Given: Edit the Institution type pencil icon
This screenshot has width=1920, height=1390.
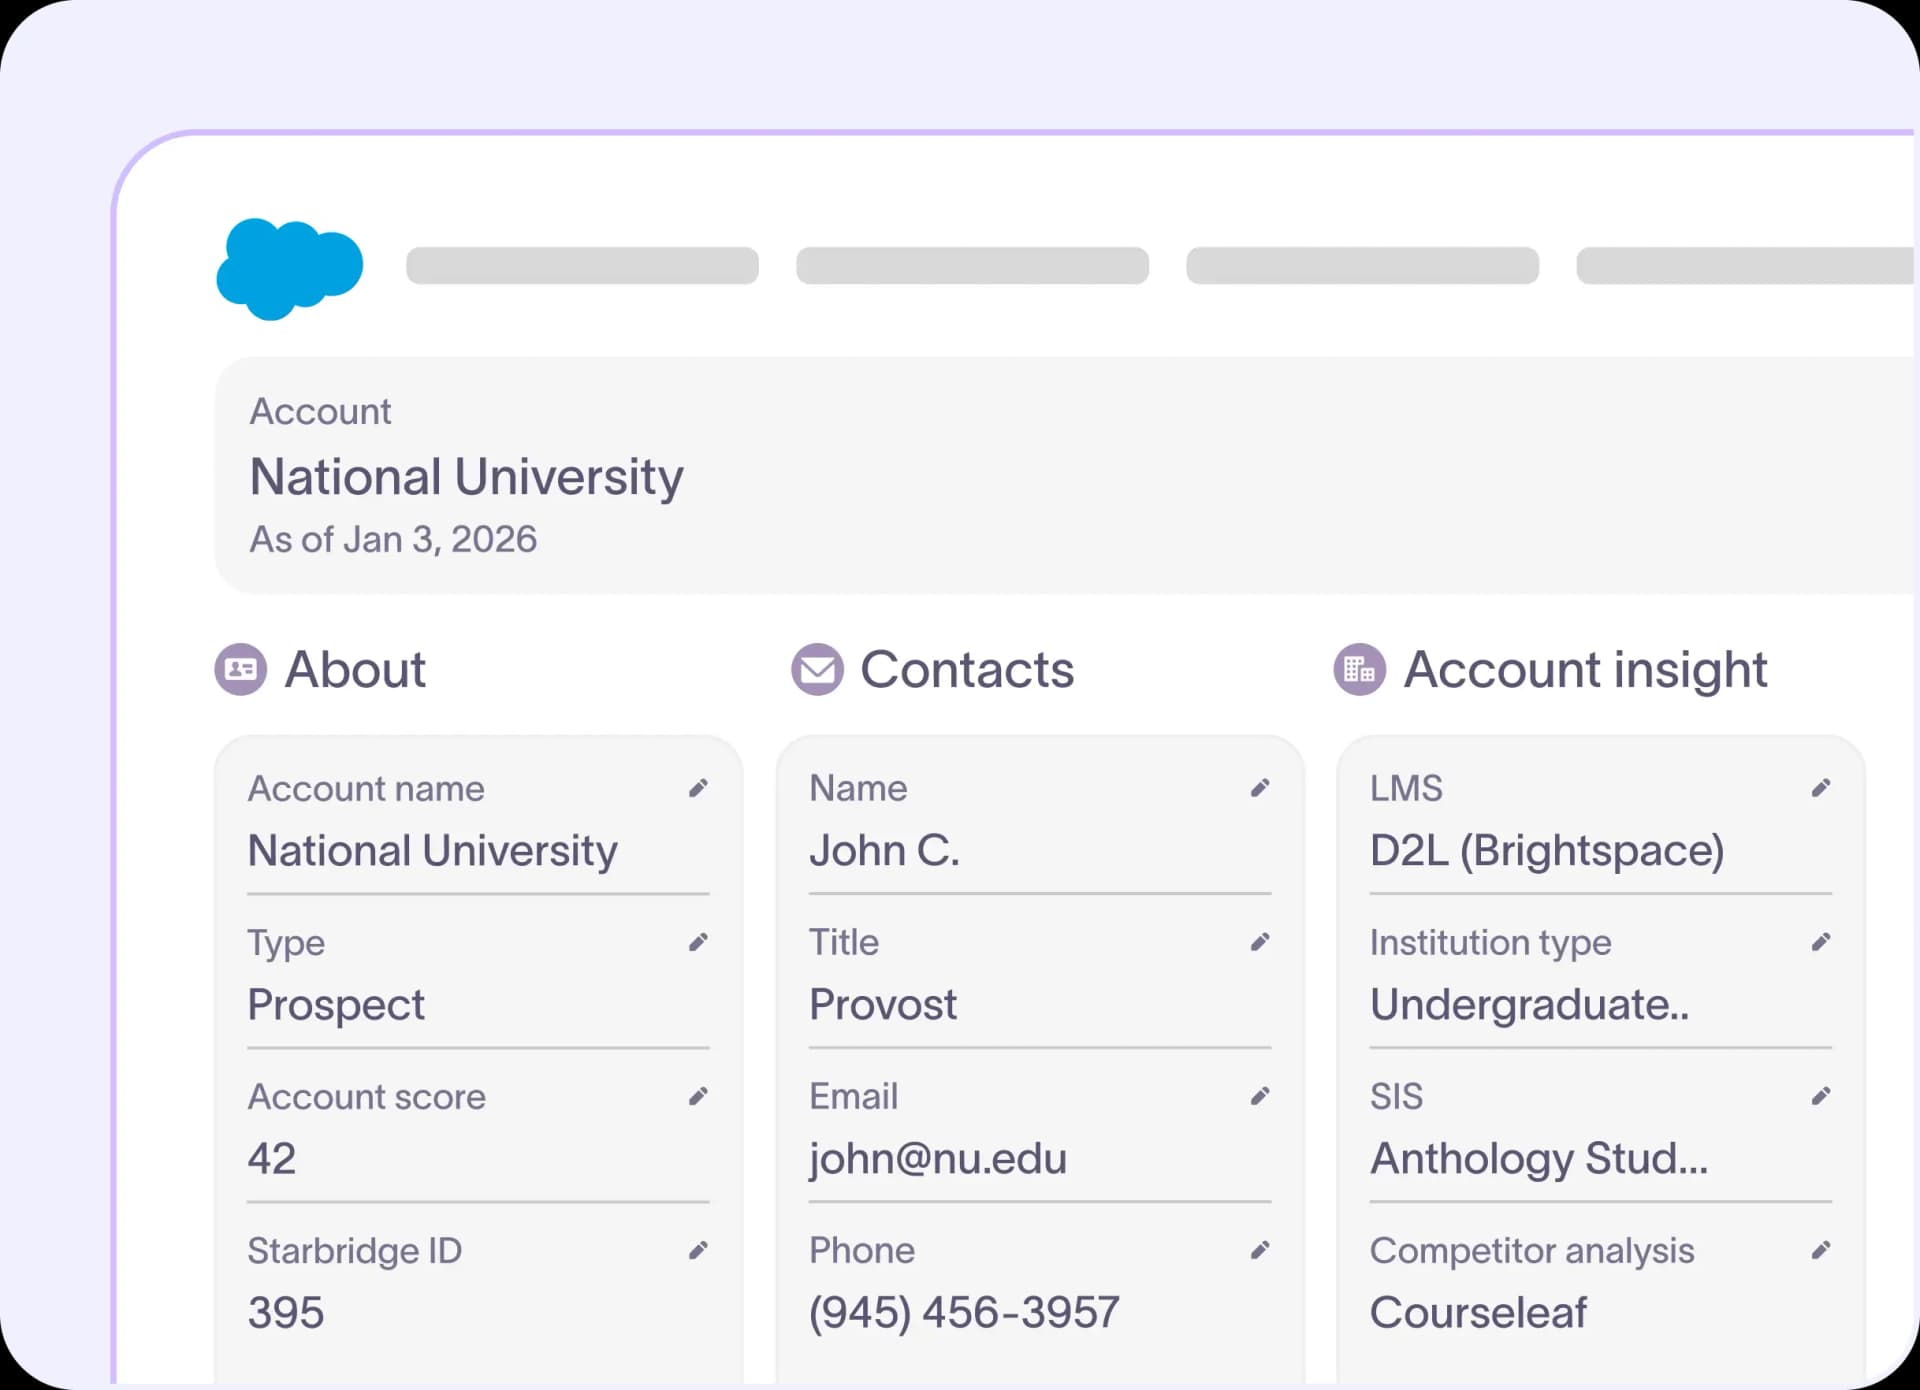Looking at the screenshot, I should [x=1821, y=943].
